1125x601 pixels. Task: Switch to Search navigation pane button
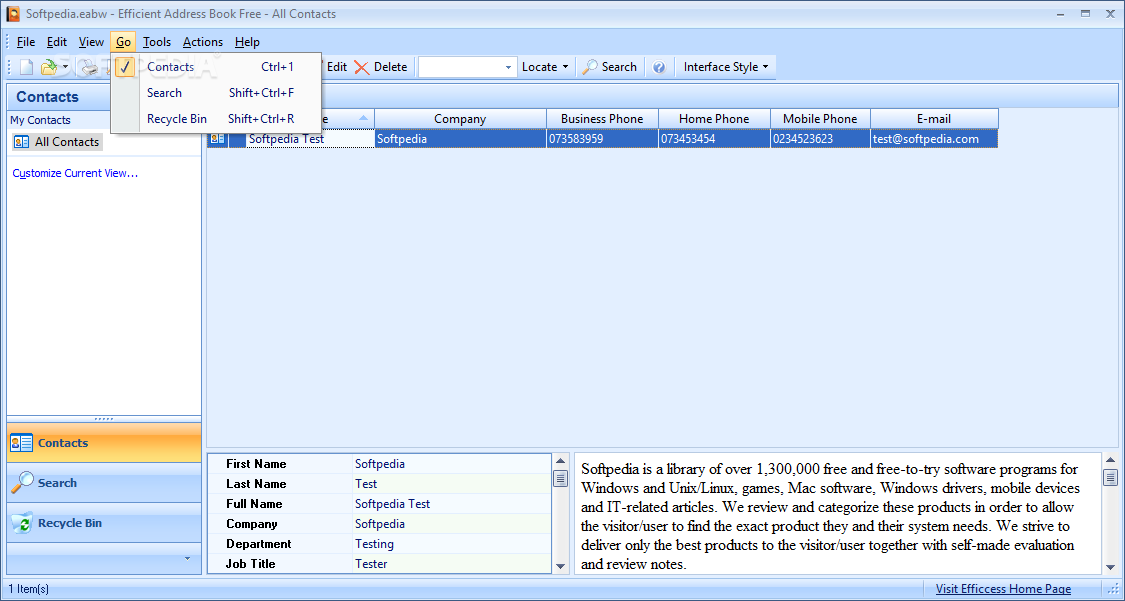[104, 483]
